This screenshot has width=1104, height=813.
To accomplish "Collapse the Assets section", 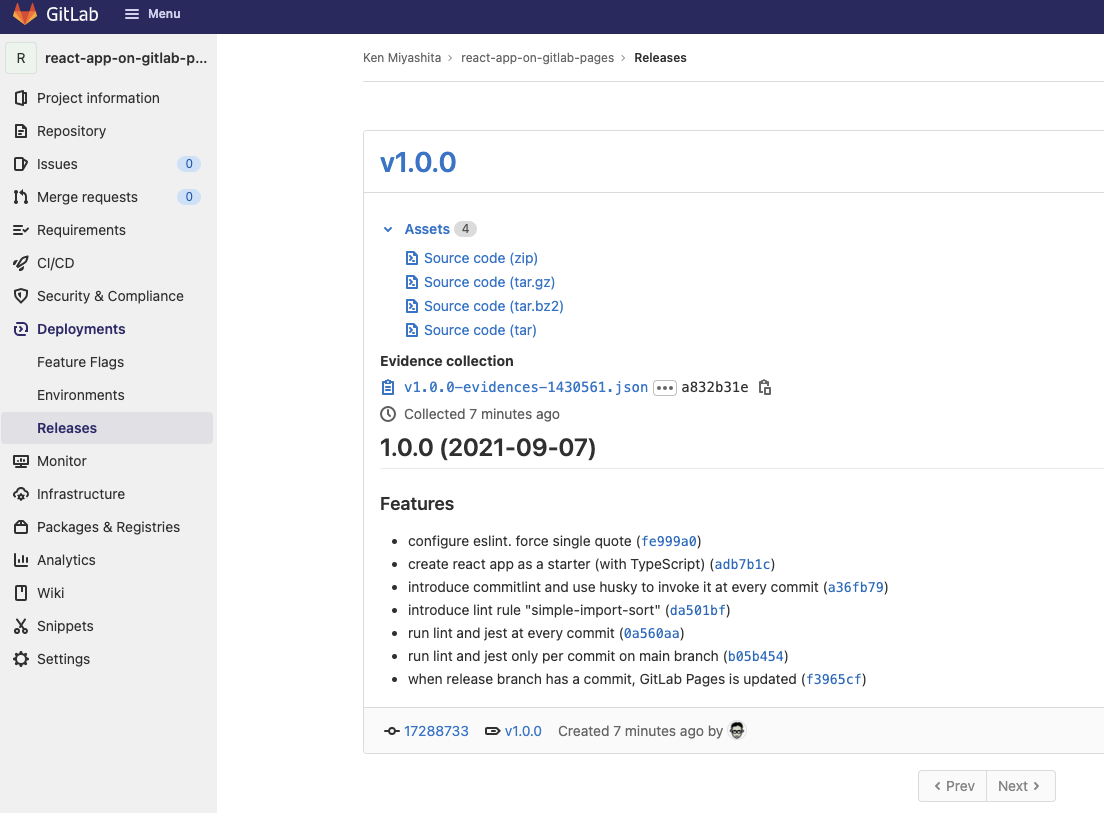I will coord(388,229).
